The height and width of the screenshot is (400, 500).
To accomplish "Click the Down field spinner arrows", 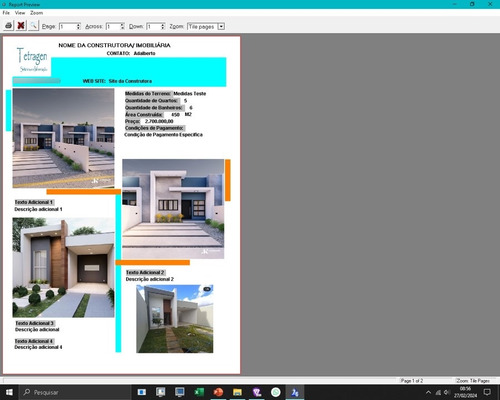I will pyautogui.click(x=163, y=26).
